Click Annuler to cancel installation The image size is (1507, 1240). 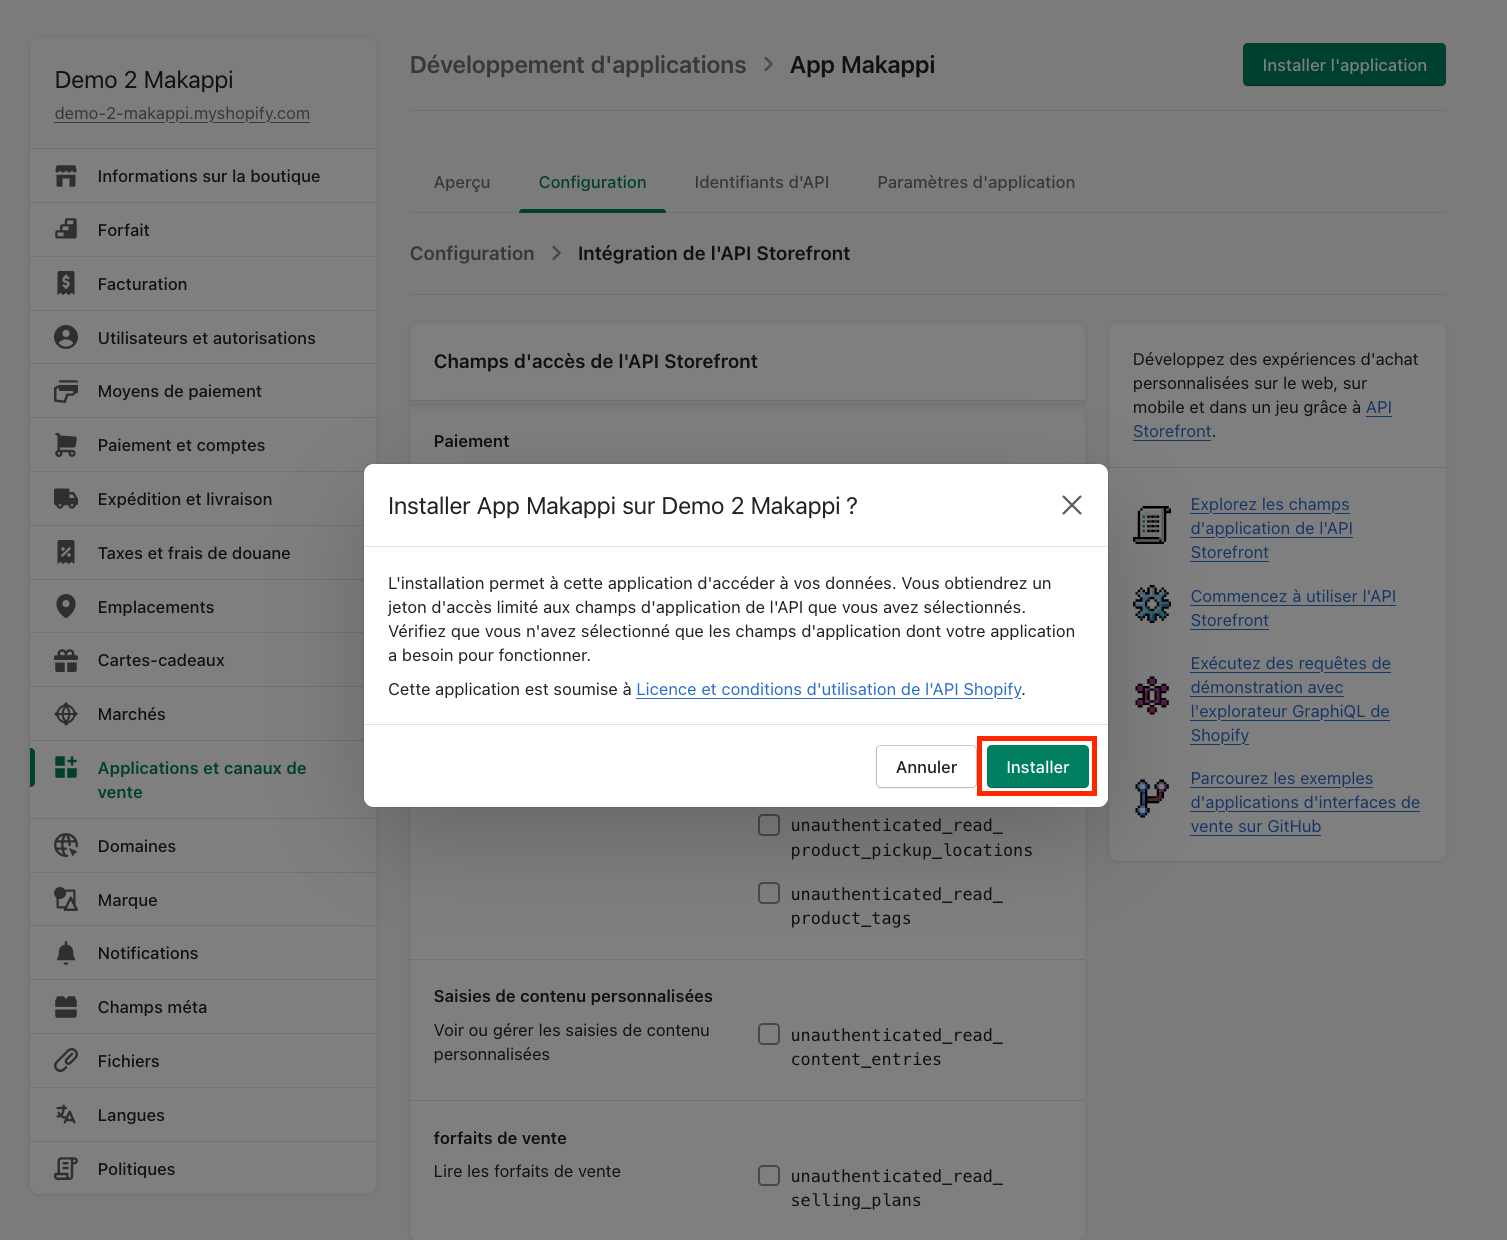(926, 767)
